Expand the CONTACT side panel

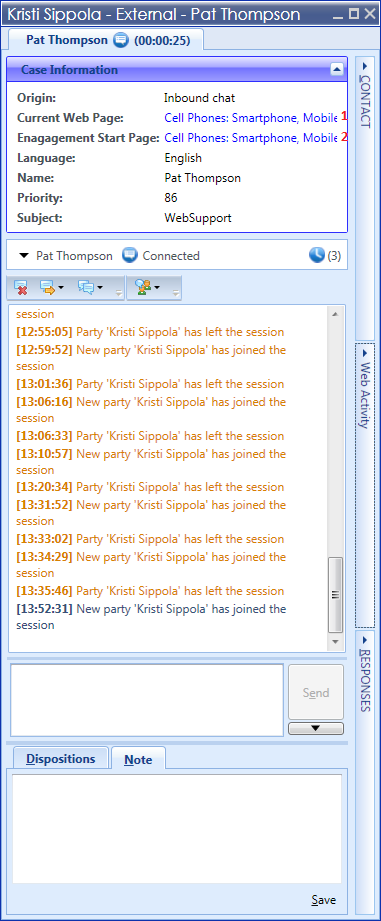[x=365, y=94]
